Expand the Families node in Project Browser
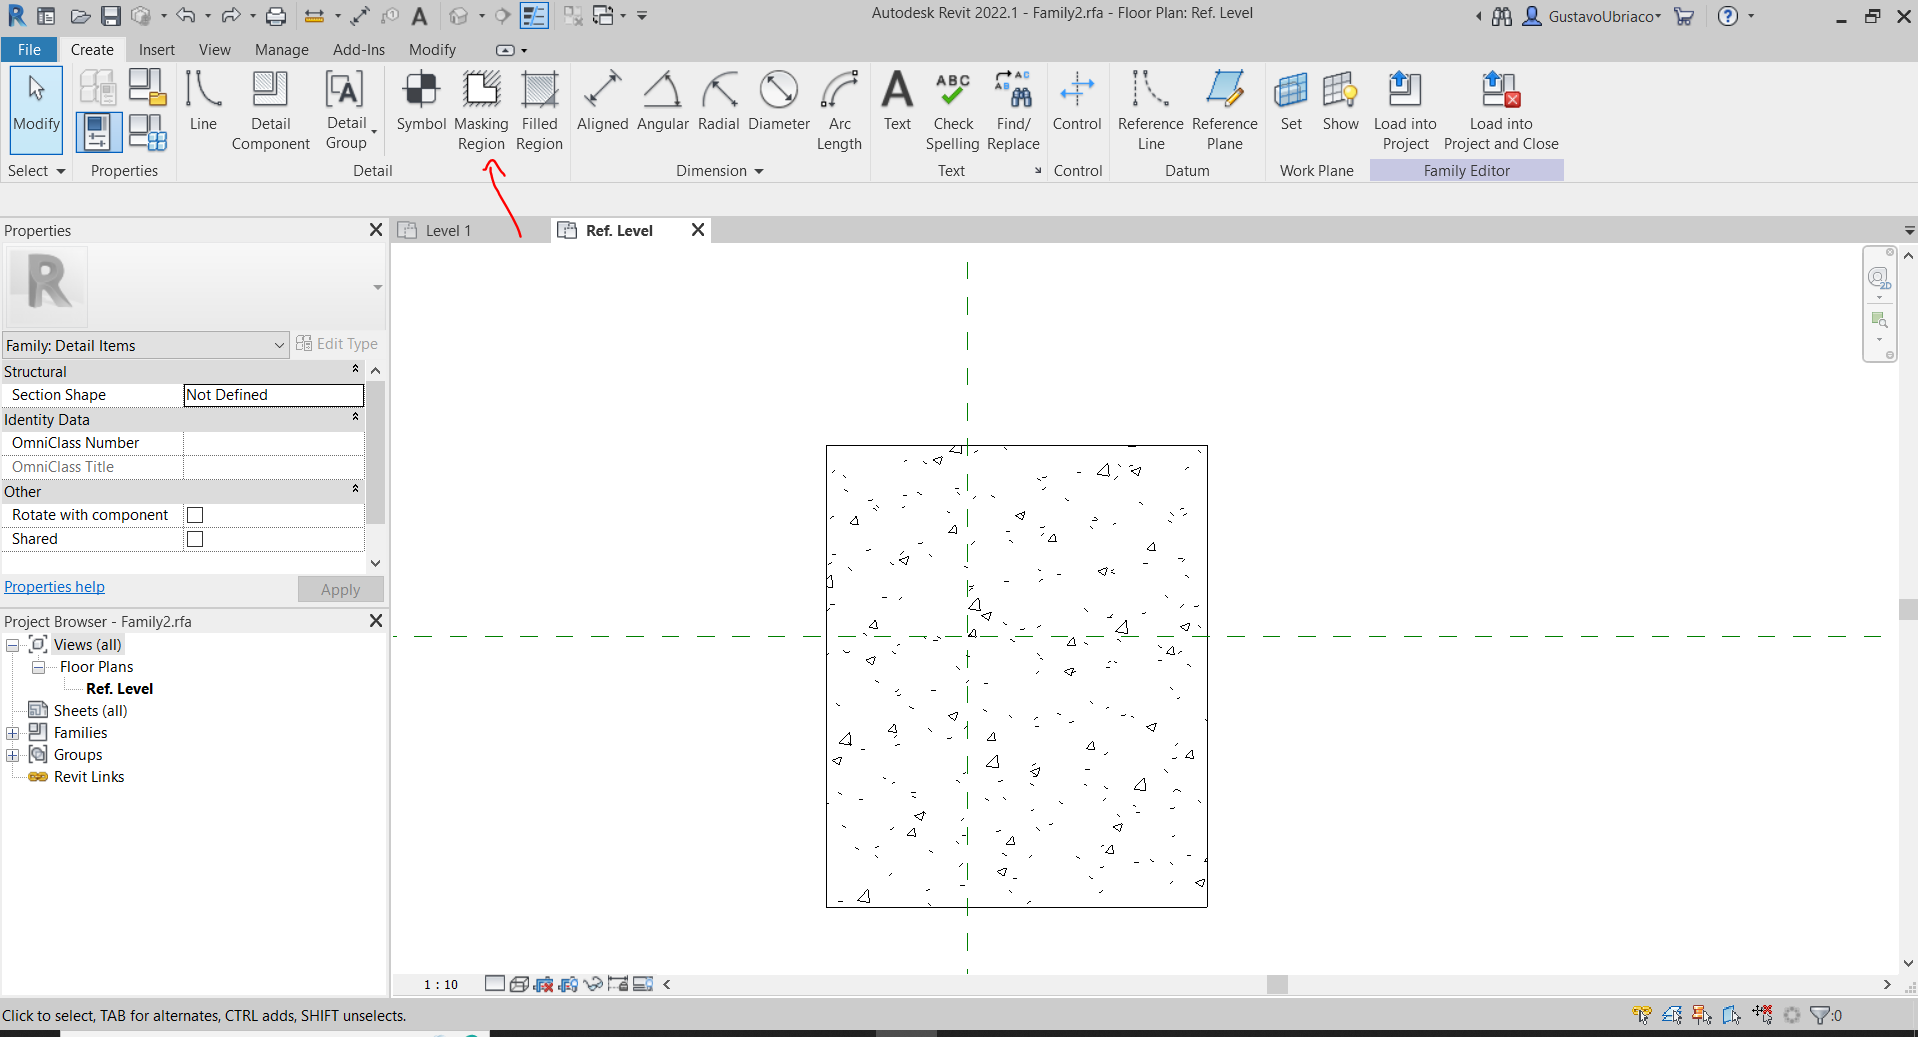This screenshot has height=1037, width=1918. coord(13,732)
